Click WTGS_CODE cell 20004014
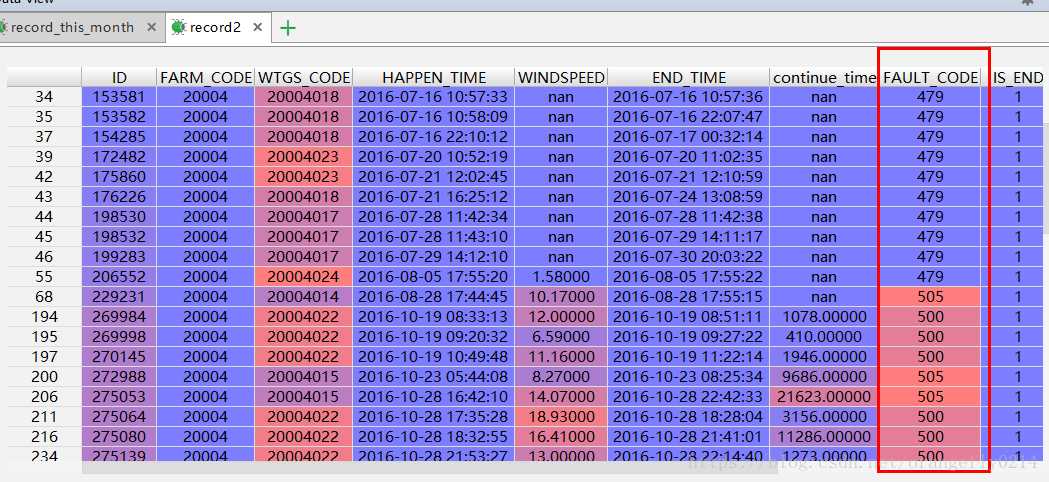The height and width of the screenshot is (482, 1049). click(x=304, y=297)
